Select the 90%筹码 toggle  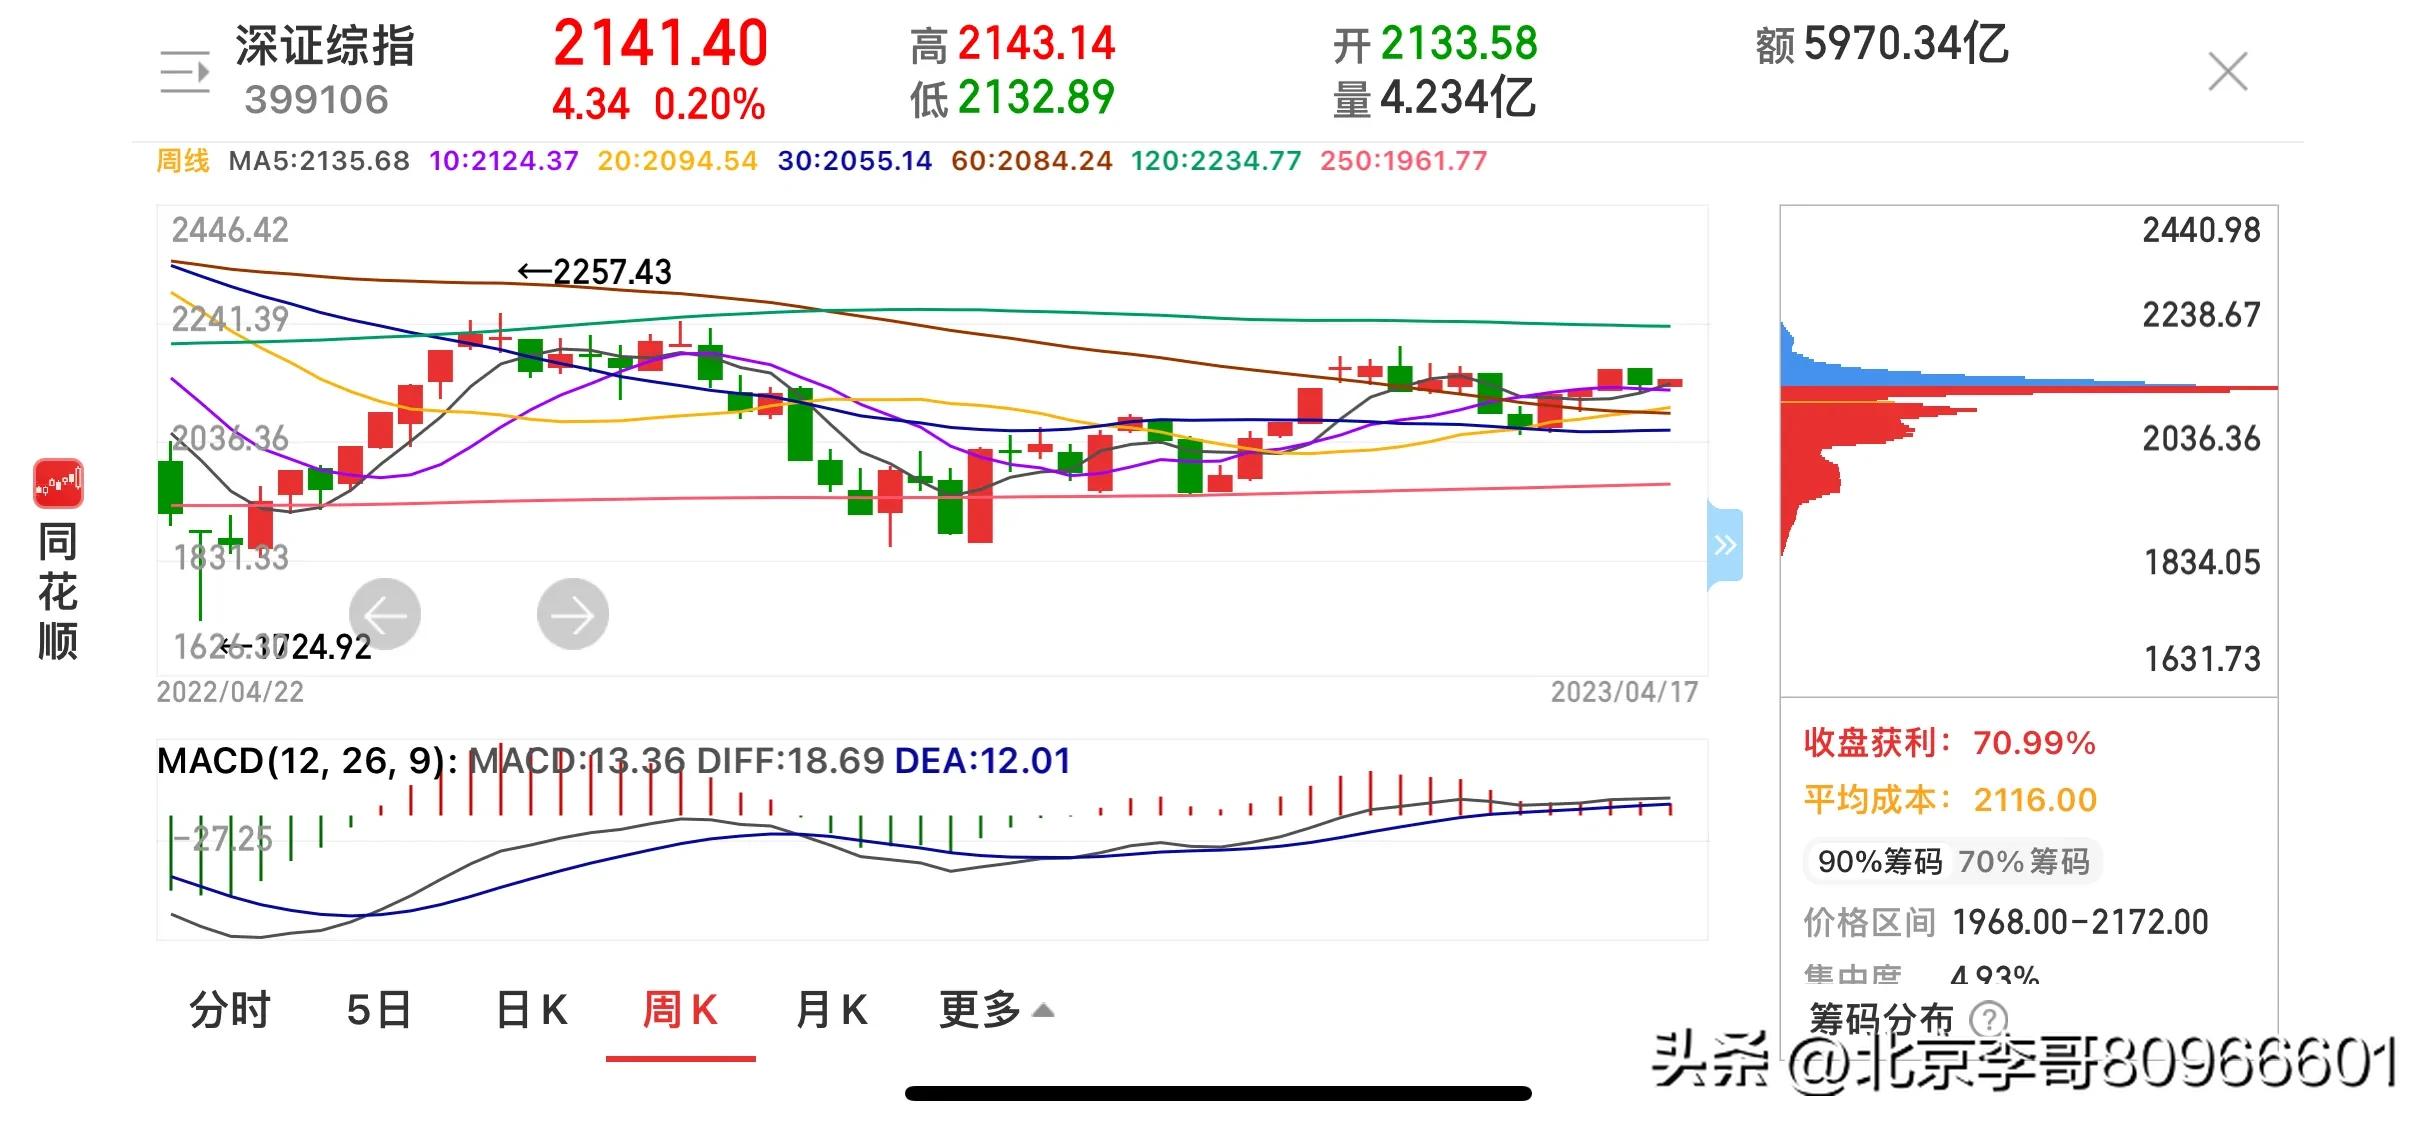tap(1879, 861)
